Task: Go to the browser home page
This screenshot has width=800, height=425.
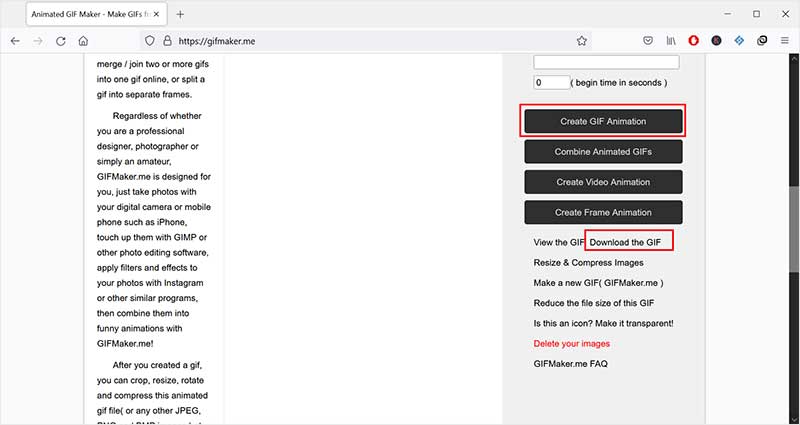Action: [84, 41]
